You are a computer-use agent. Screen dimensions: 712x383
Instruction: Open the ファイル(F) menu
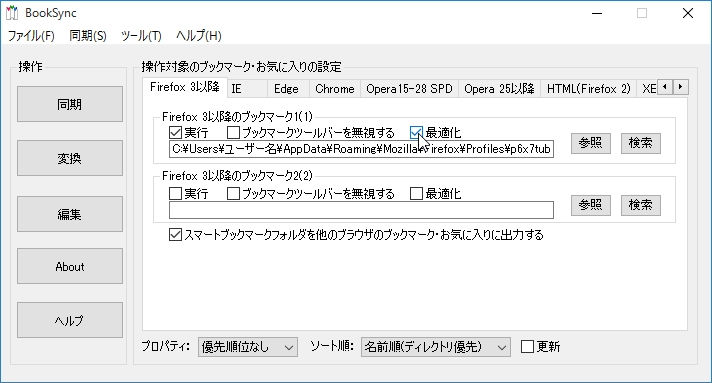tap(31, 36)
